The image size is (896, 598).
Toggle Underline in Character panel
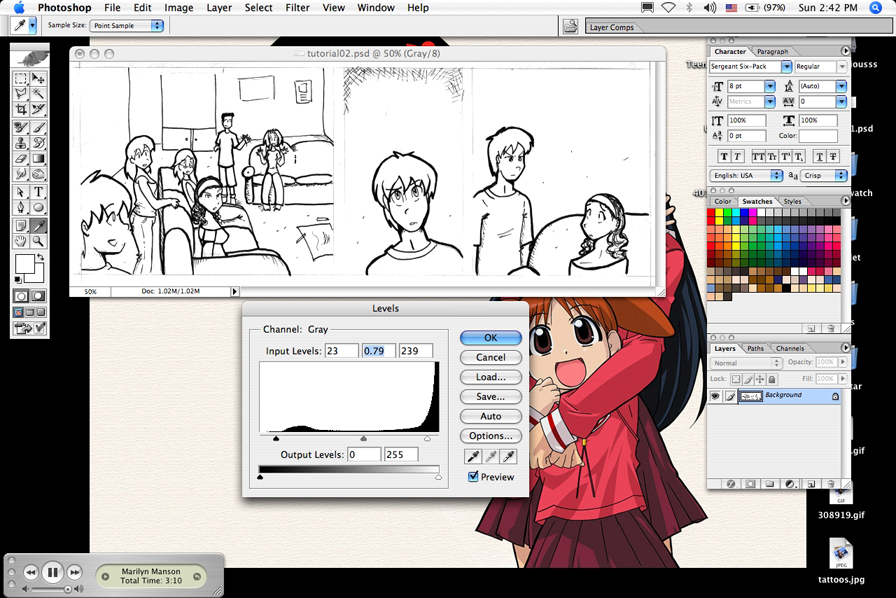pos(820,157)
